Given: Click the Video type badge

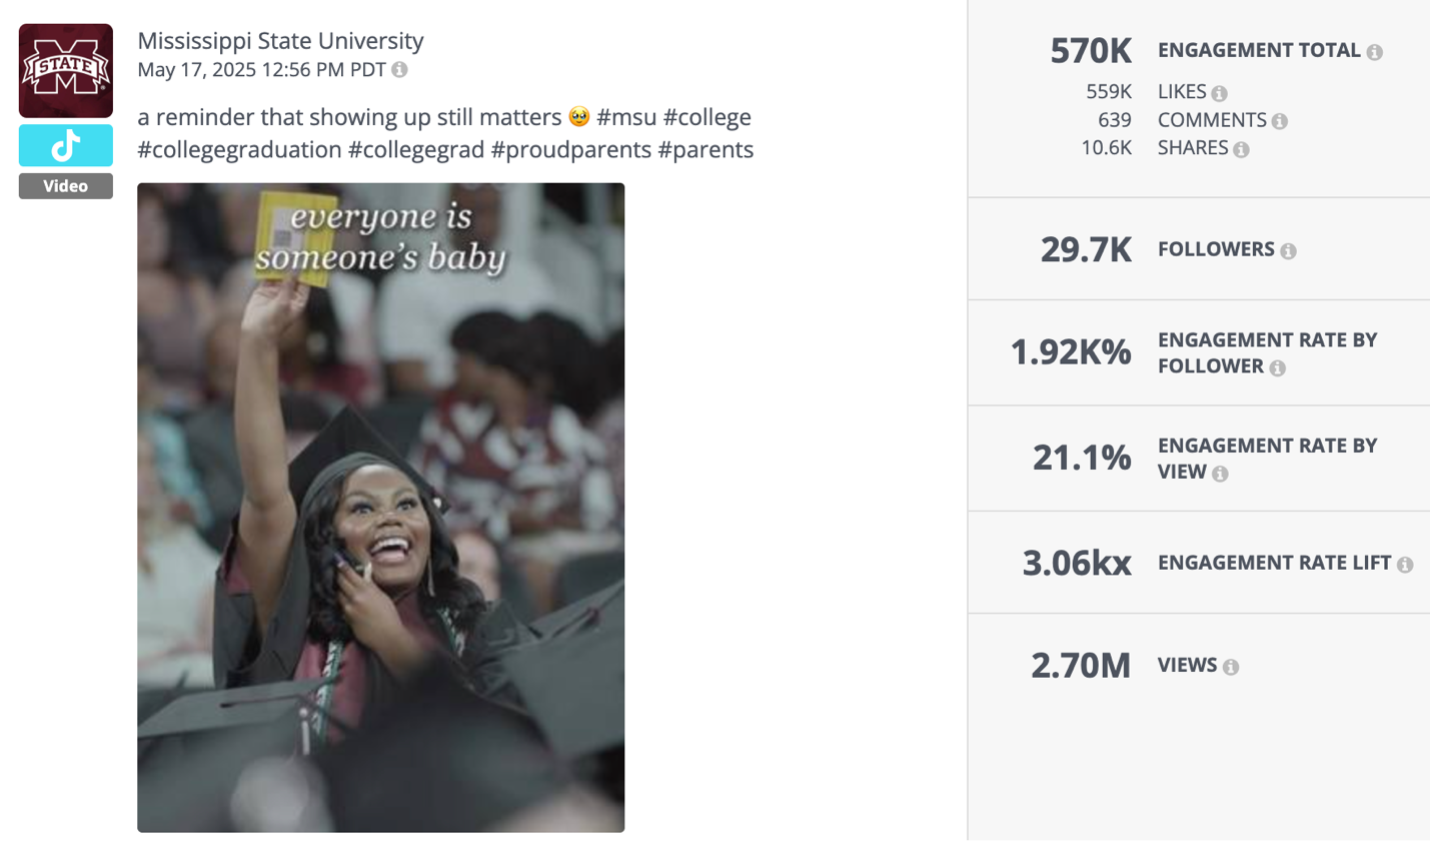Looking at the screenshot, I should click(64, 186).
